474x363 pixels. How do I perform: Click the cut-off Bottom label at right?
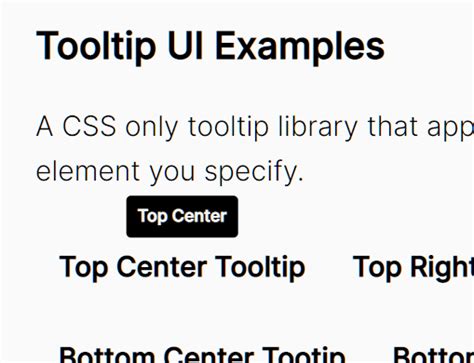pyautogui.click(x=433, y=355)
